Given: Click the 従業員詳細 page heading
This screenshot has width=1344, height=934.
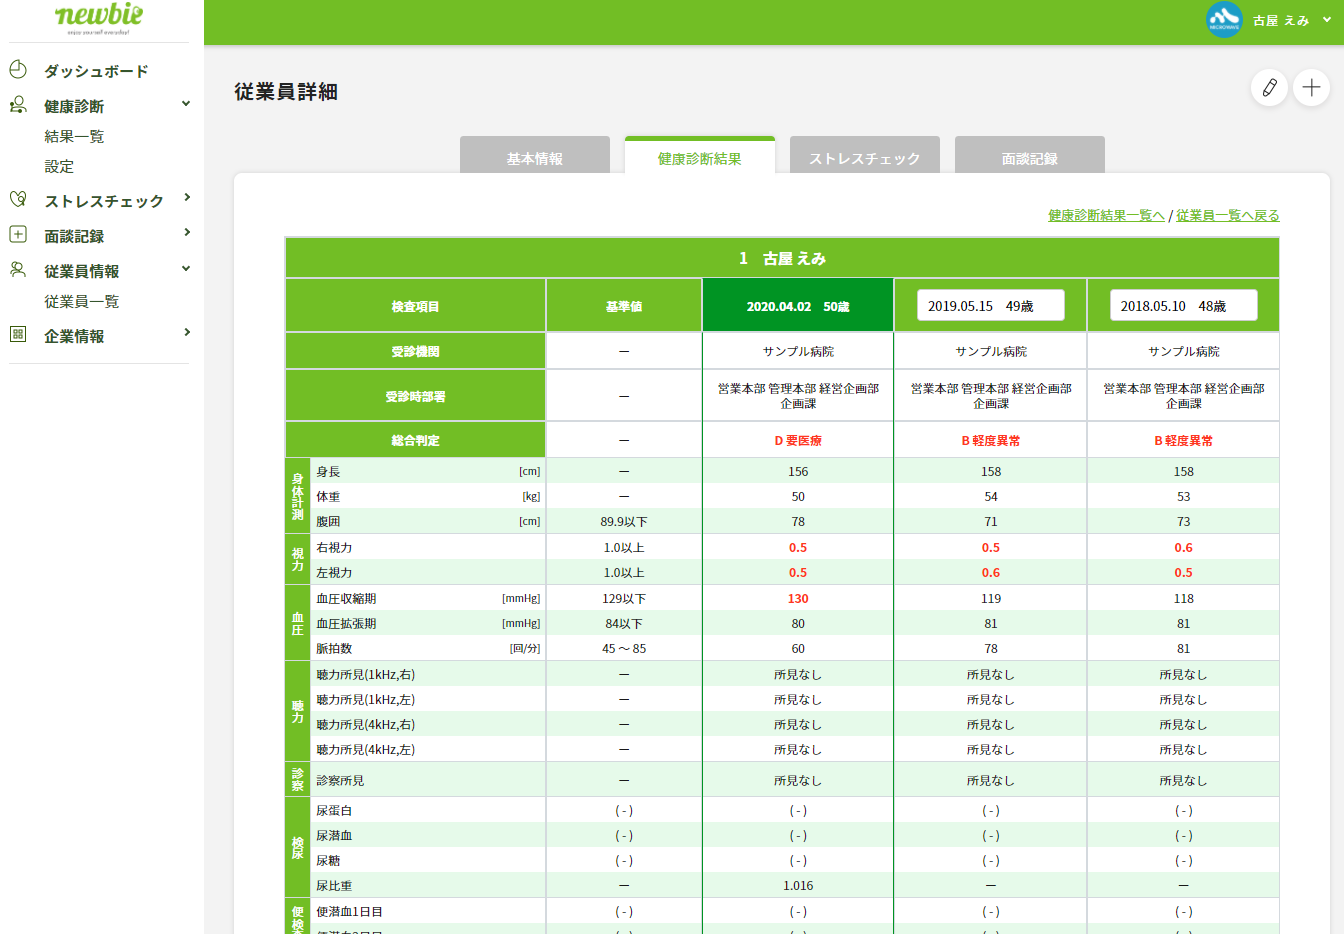Looking at the screenshot, I should (286, 92).
